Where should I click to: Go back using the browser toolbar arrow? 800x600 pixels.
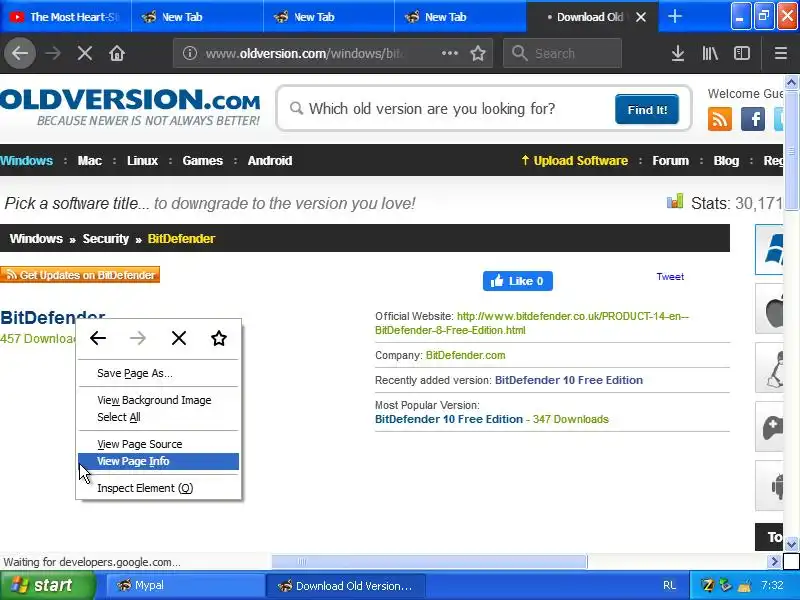tap(20, 53)
